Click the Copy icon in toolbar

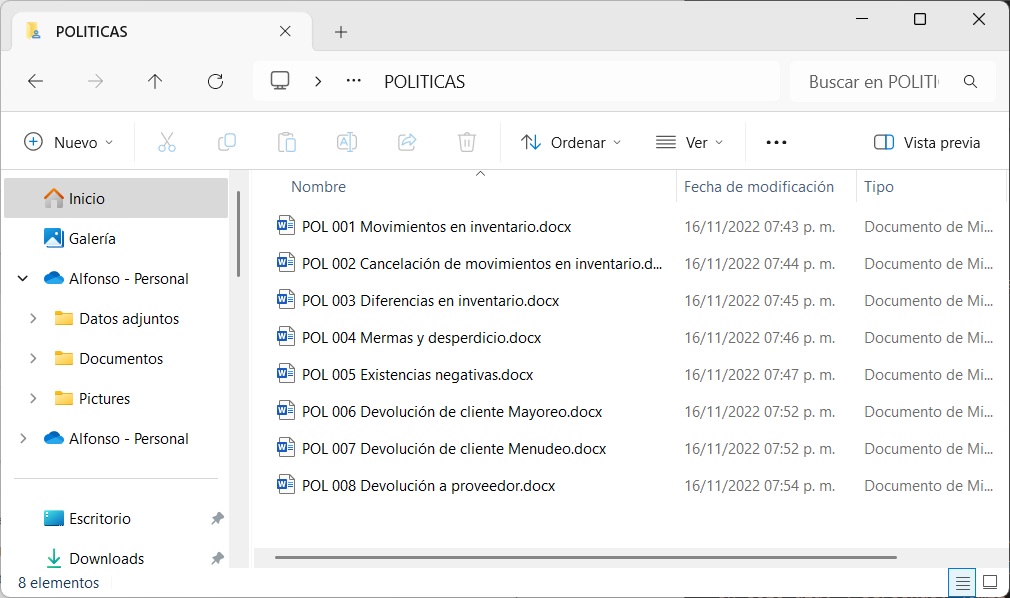coord(227,143)
